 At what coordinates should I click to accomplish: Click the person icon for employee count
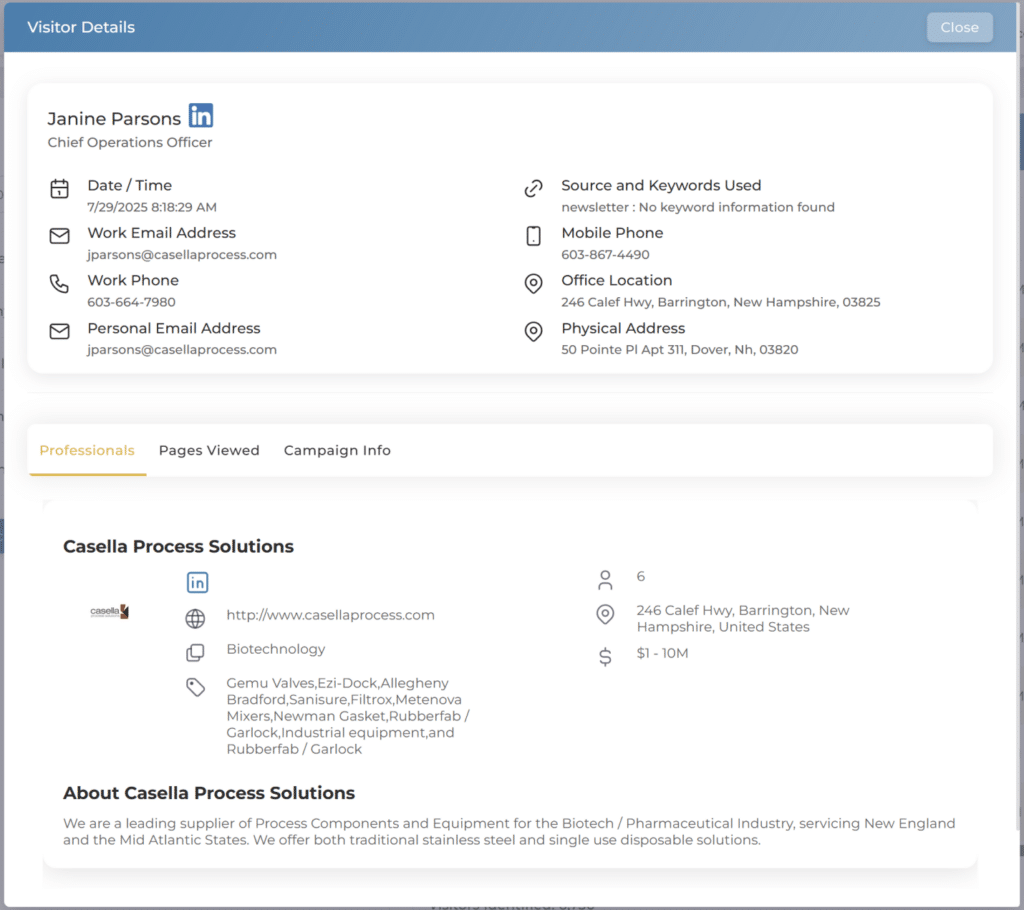tap(605, 580)
